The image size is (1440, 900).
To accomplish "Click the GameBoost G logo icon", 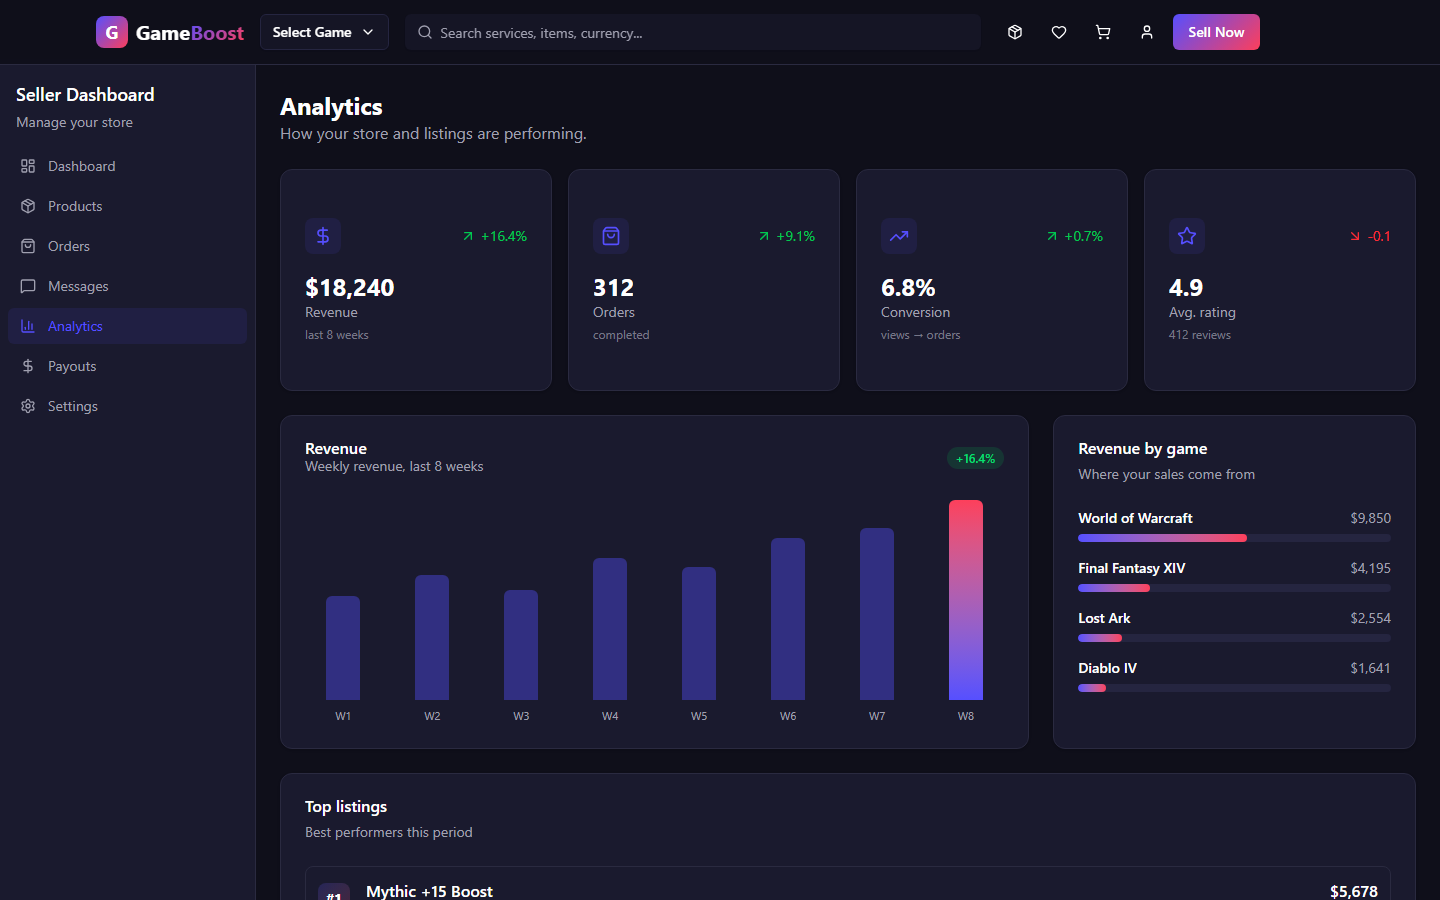I will pyautogui.click(x=112, y=32).
